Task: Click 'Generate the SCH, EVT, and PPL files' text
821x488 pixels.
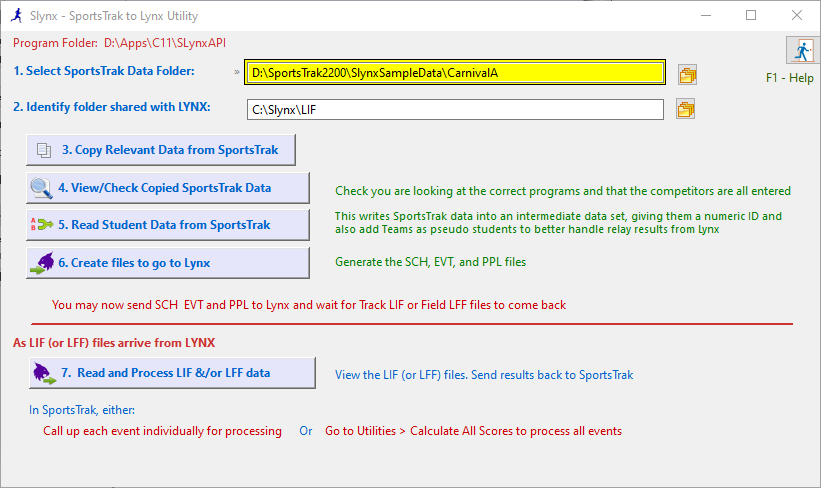Action: [430, 262]
